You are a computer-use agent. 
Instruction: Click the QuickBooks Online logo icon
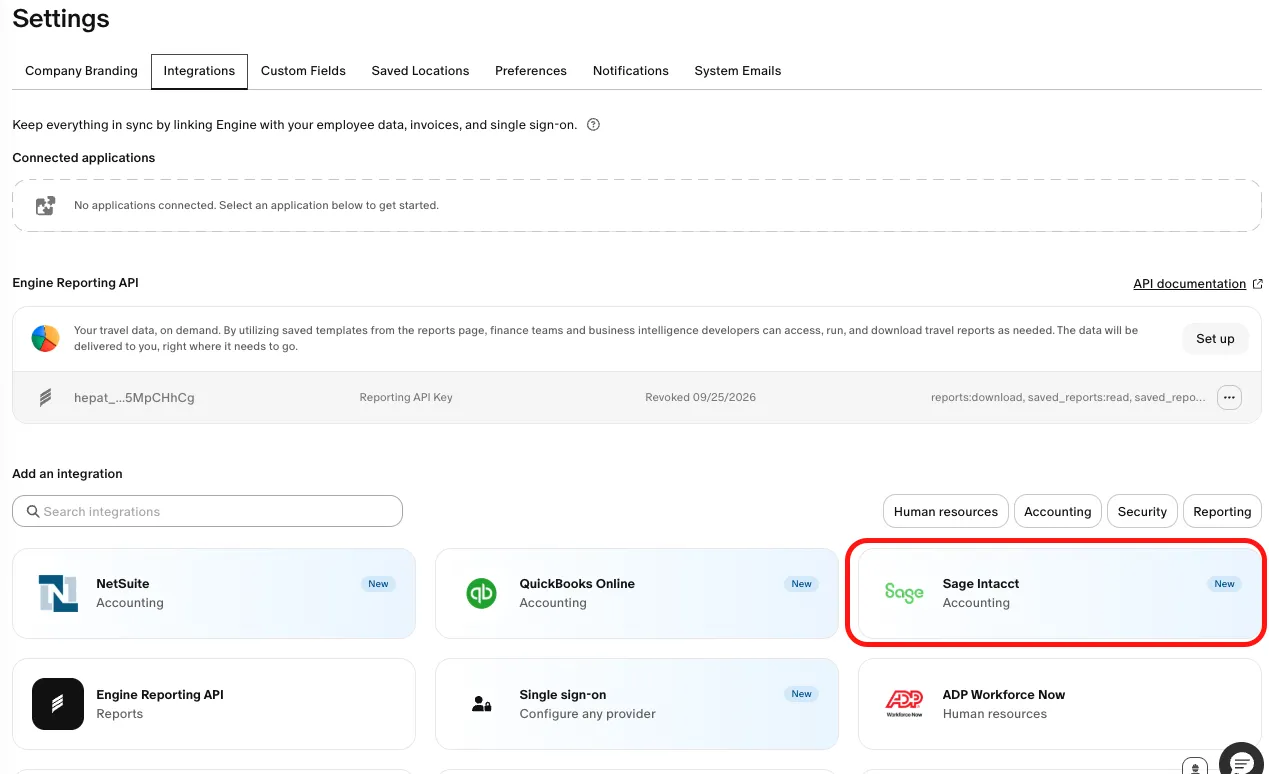click(x=481, y=593)
